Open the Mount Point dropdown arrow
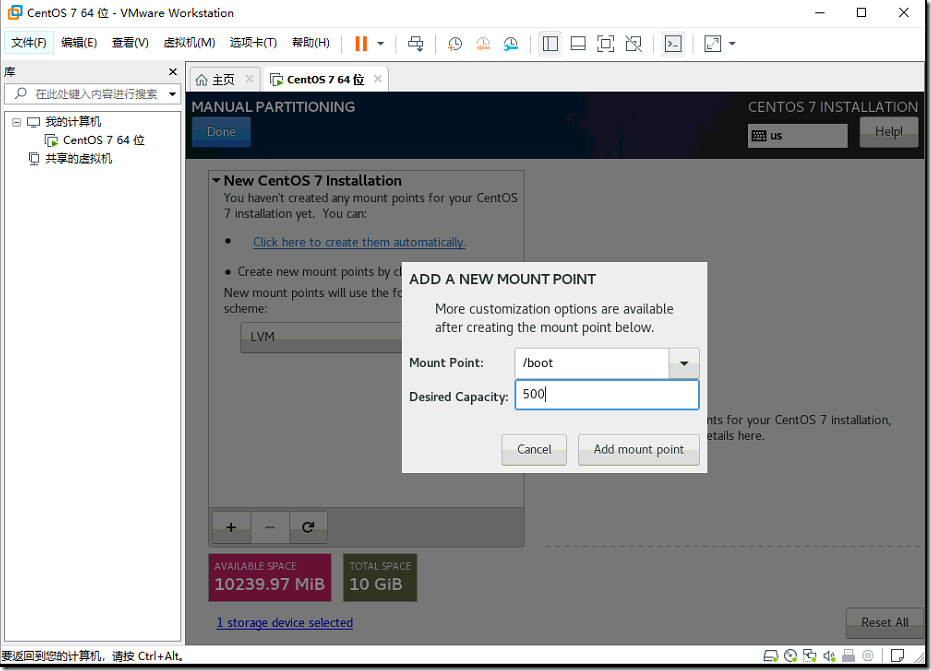Screen dimensions: 931x671 pyautogui.click(x=684, y=363)
